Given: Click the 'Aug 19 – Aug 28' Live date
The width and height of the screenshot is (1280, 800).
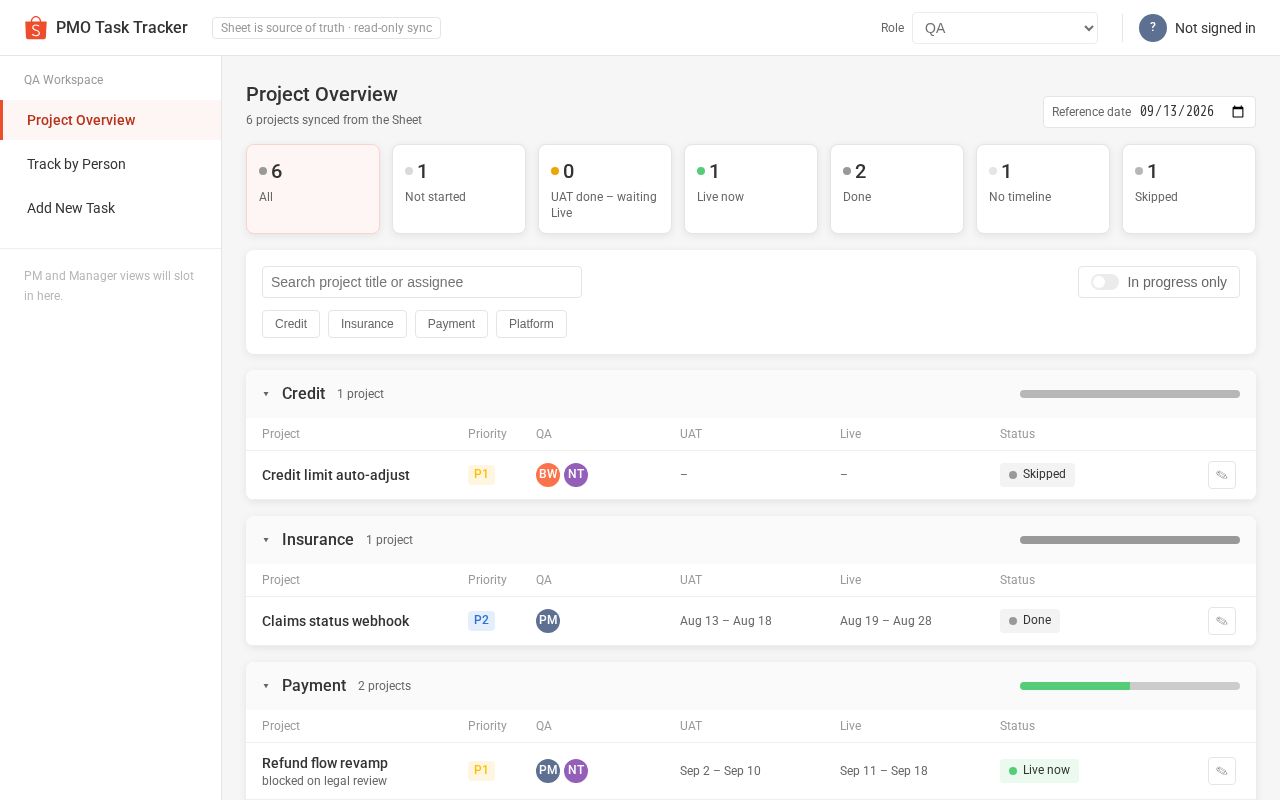Looking at the screenshot, I should pos(886,621).
